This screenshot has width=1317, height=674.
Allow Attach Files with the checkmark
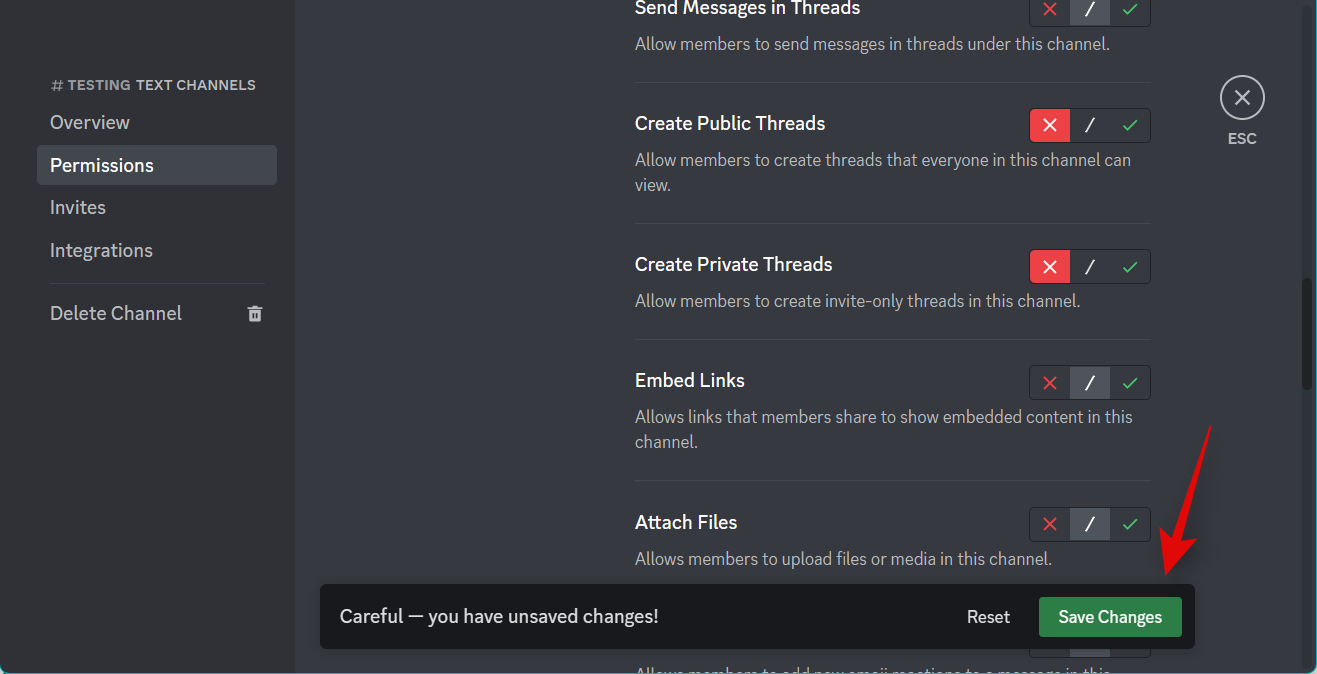1130,524
